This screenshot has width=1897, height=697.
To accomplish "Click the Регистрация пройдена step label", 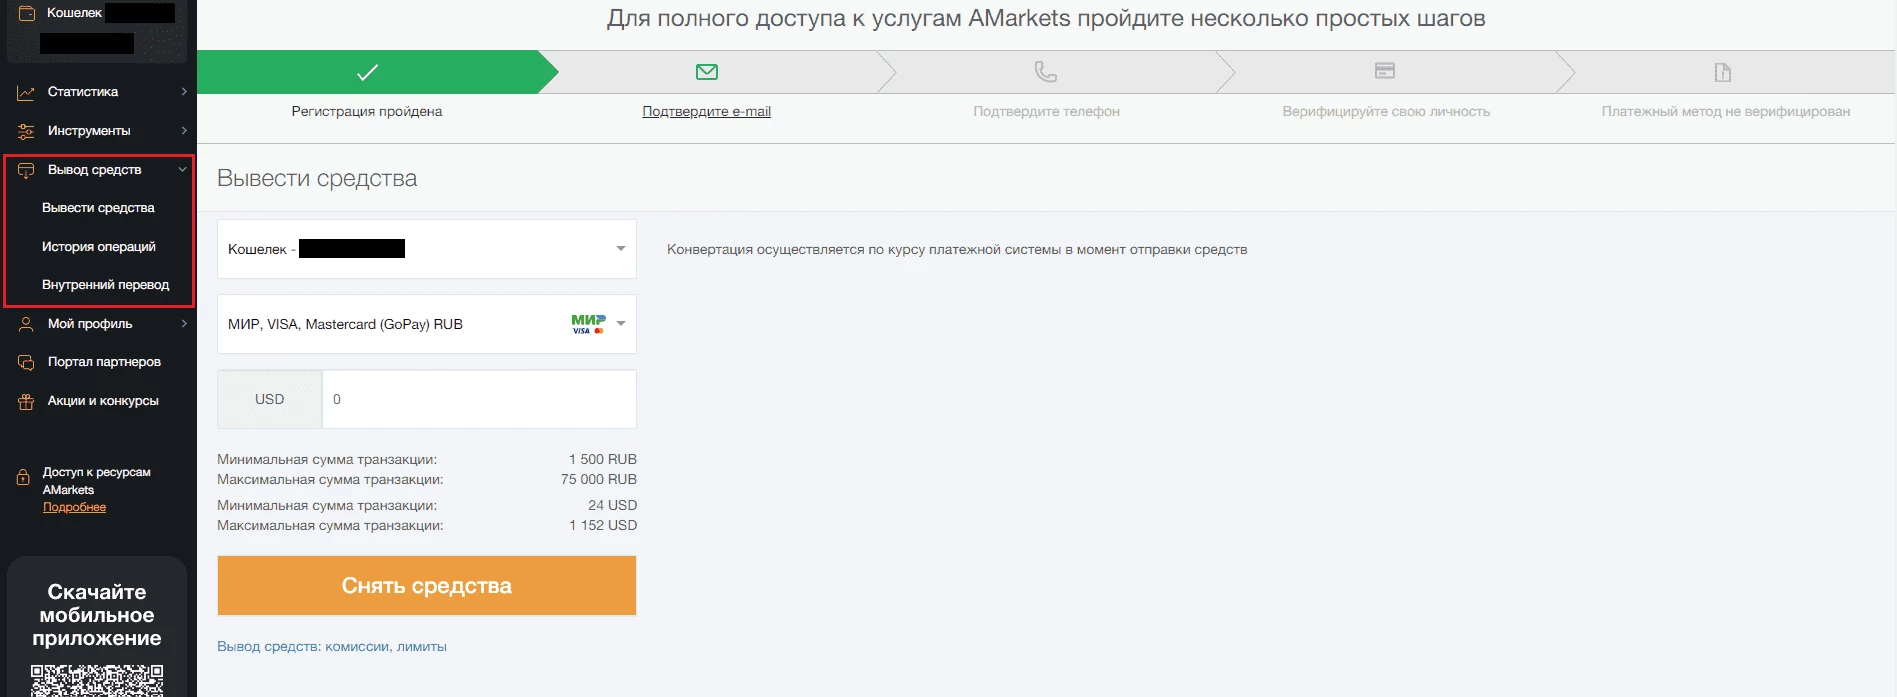I will pyautogui.click(x=367, y=112).
